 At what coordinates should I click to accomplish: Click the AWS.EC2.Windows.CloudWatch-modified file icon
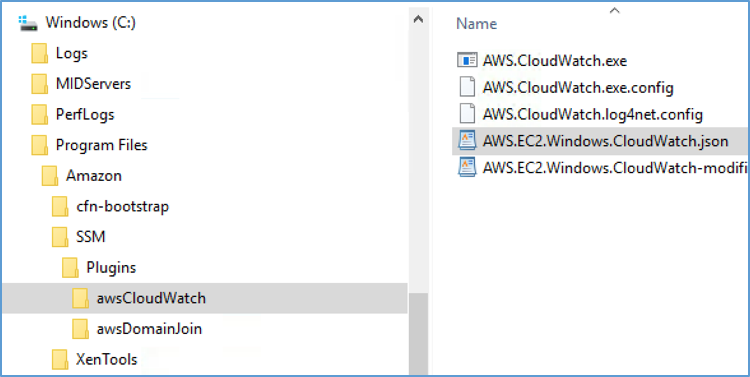(x=467, y=168)
